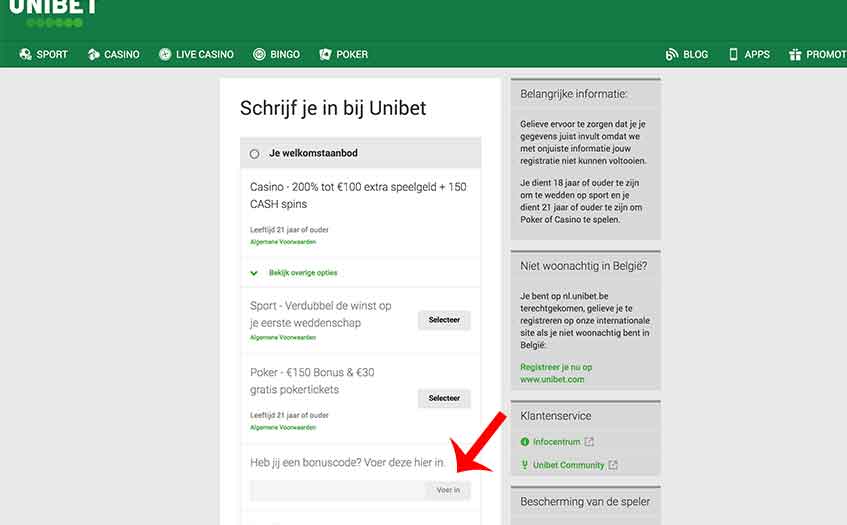
Task: Click the bonuscode input field
Action: 338,490
